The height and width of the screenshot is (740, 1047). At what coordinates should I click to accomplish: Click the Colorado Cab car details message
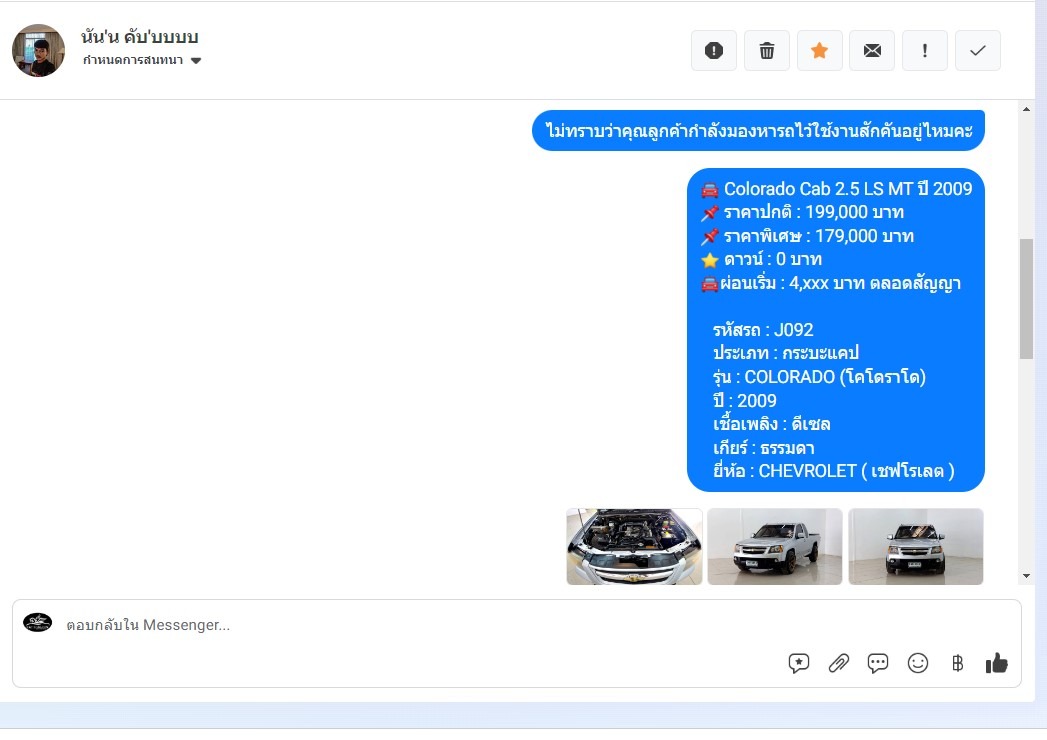835,330
